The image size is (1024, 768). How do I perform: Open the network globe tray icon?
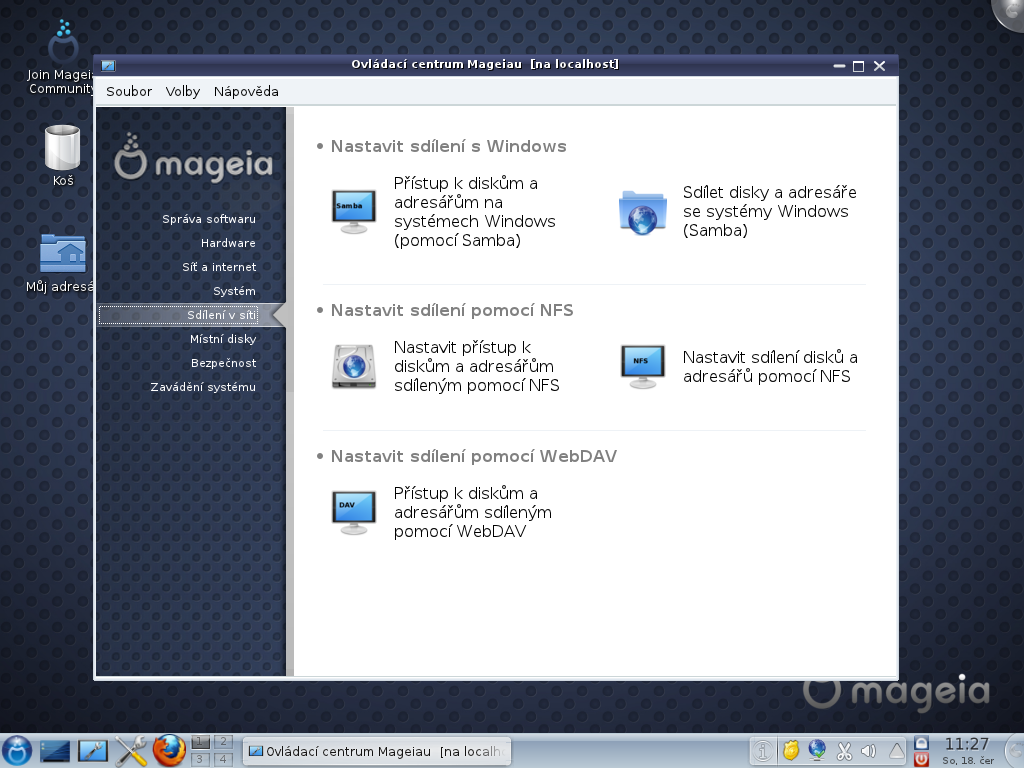click(817, 751)
